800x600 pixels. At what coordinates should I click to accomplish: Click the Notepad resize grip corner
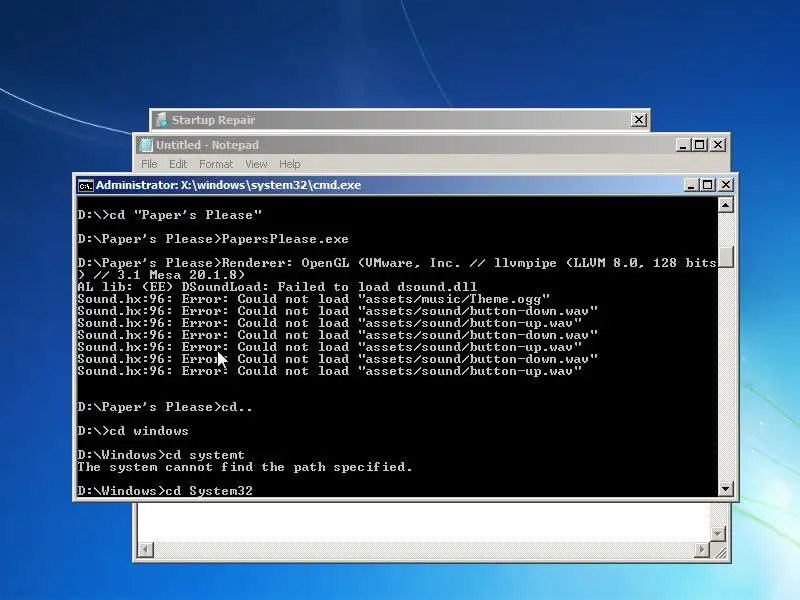[720, 552]
